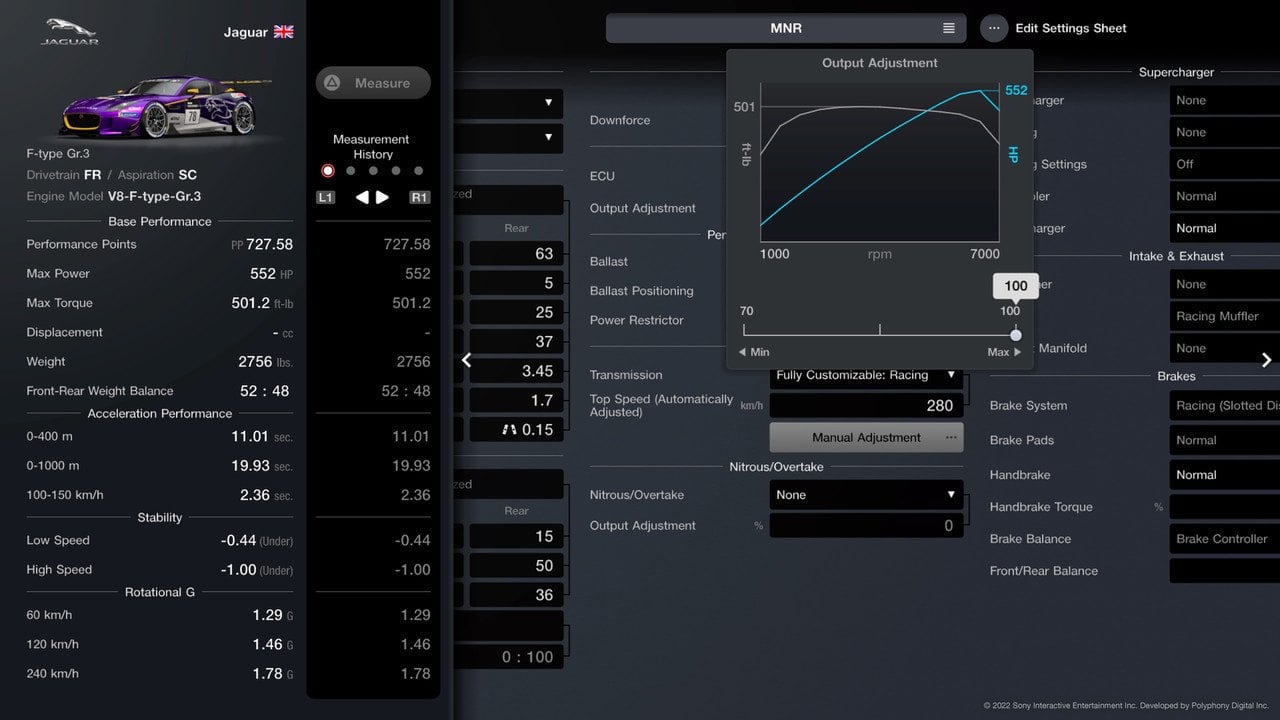Click the Max Torque value 501.2
Viewport: 1280px width, 720px height.
250,303
